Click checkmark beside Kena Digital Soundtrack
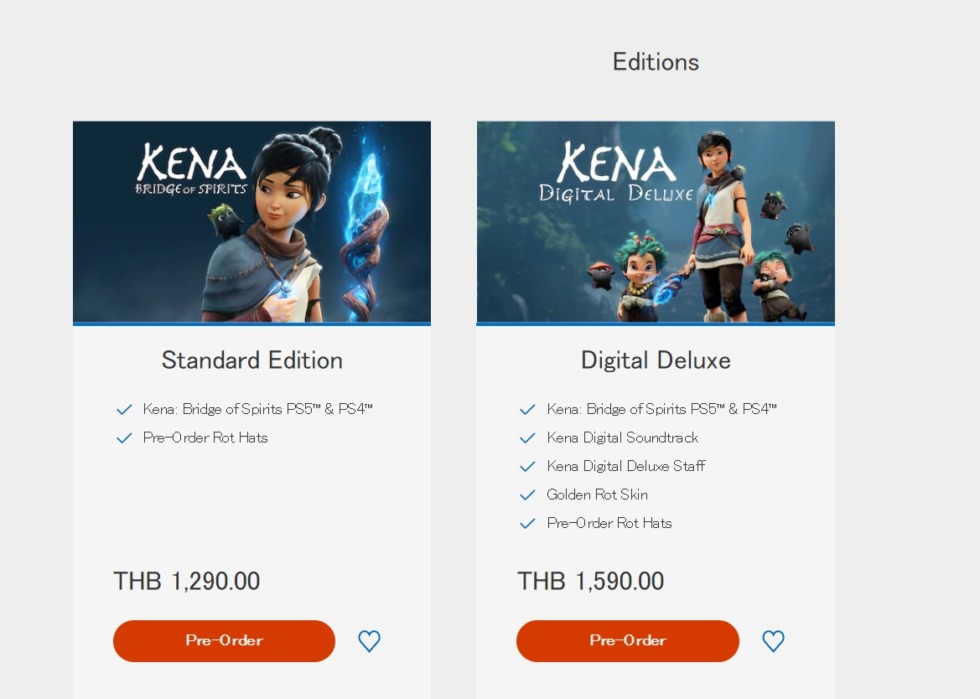The height and width of the screenshot is (699, 980). click(x=527, y=438)
